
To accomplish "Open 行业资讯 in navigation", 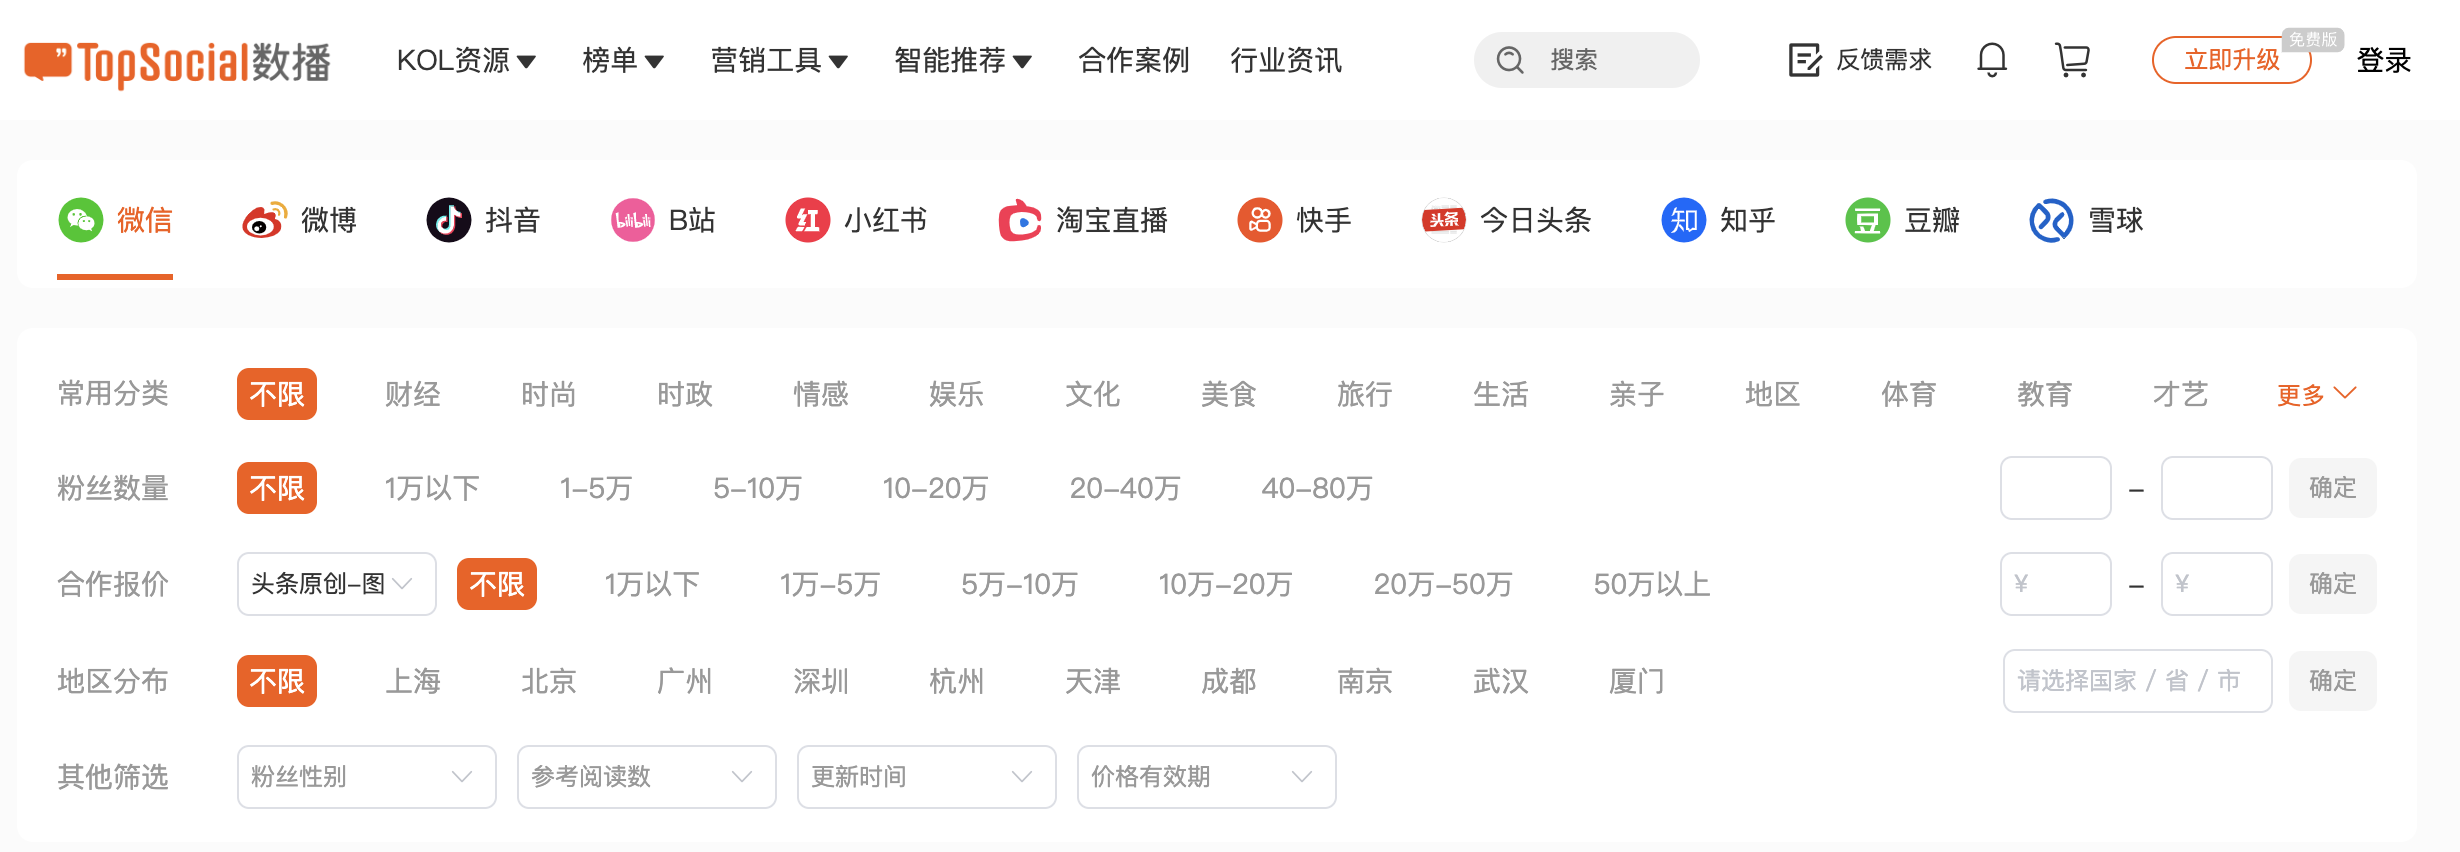I will [1286, 60].
